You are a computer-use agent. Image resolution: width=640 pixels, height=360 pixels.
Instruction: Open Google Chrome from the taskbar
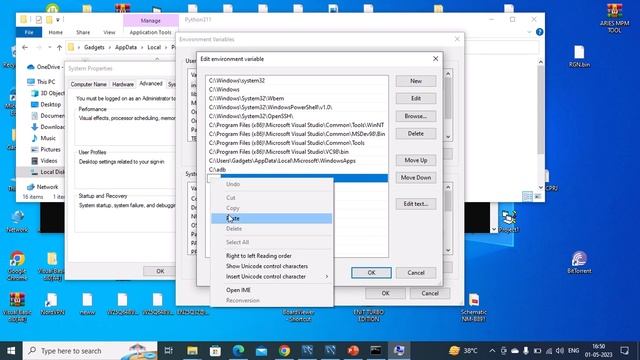[x=284, y=351]
